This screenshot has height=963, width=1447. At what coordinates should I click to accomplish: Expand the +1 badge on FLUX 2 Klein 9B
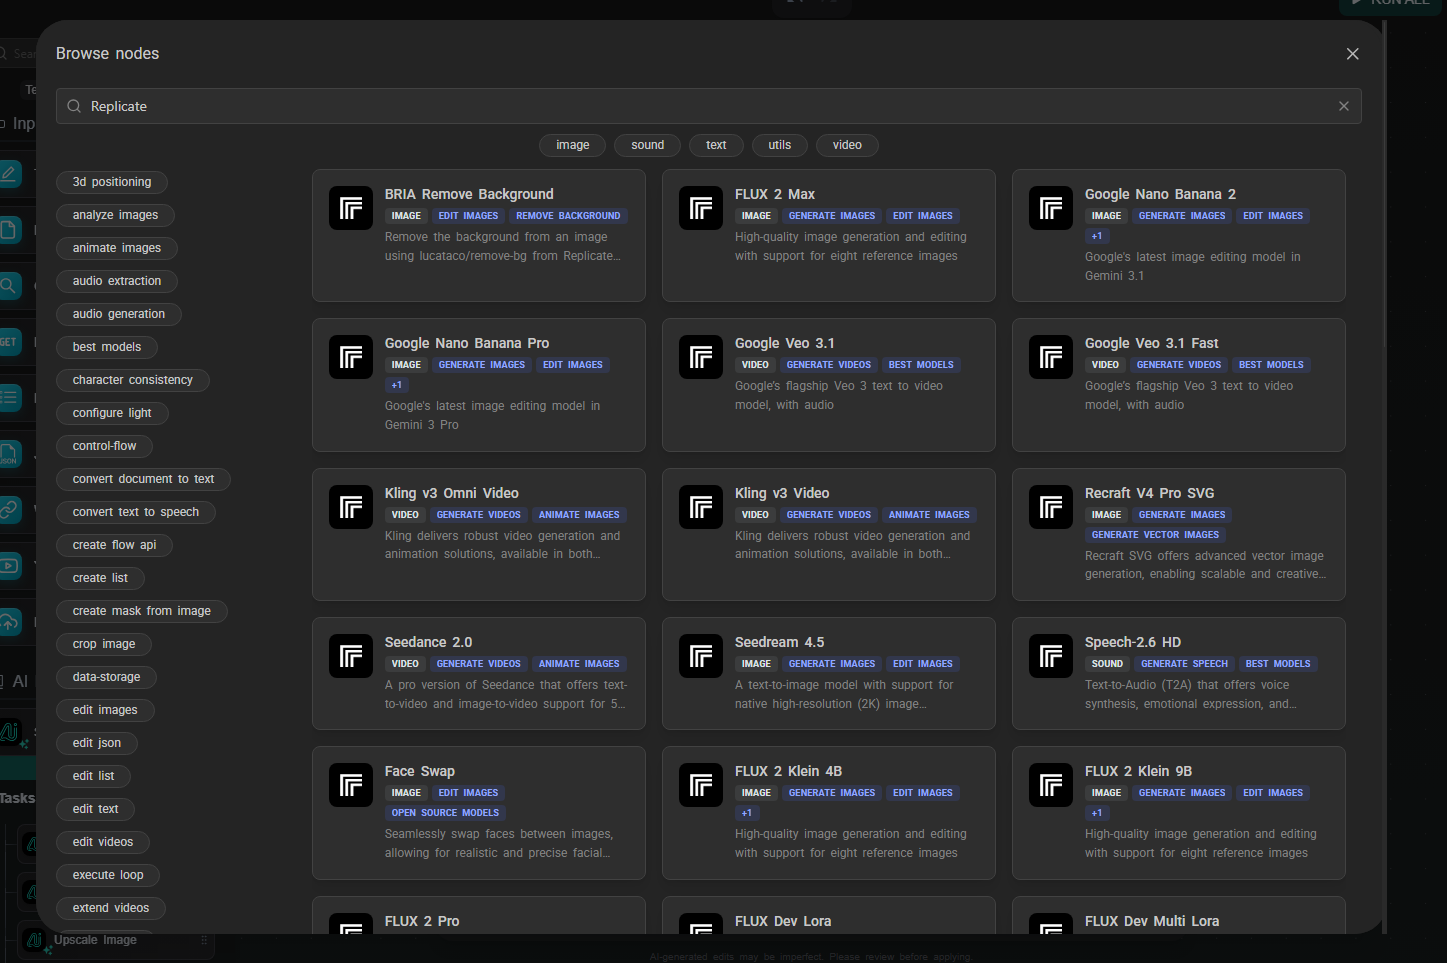[1097, 813]
